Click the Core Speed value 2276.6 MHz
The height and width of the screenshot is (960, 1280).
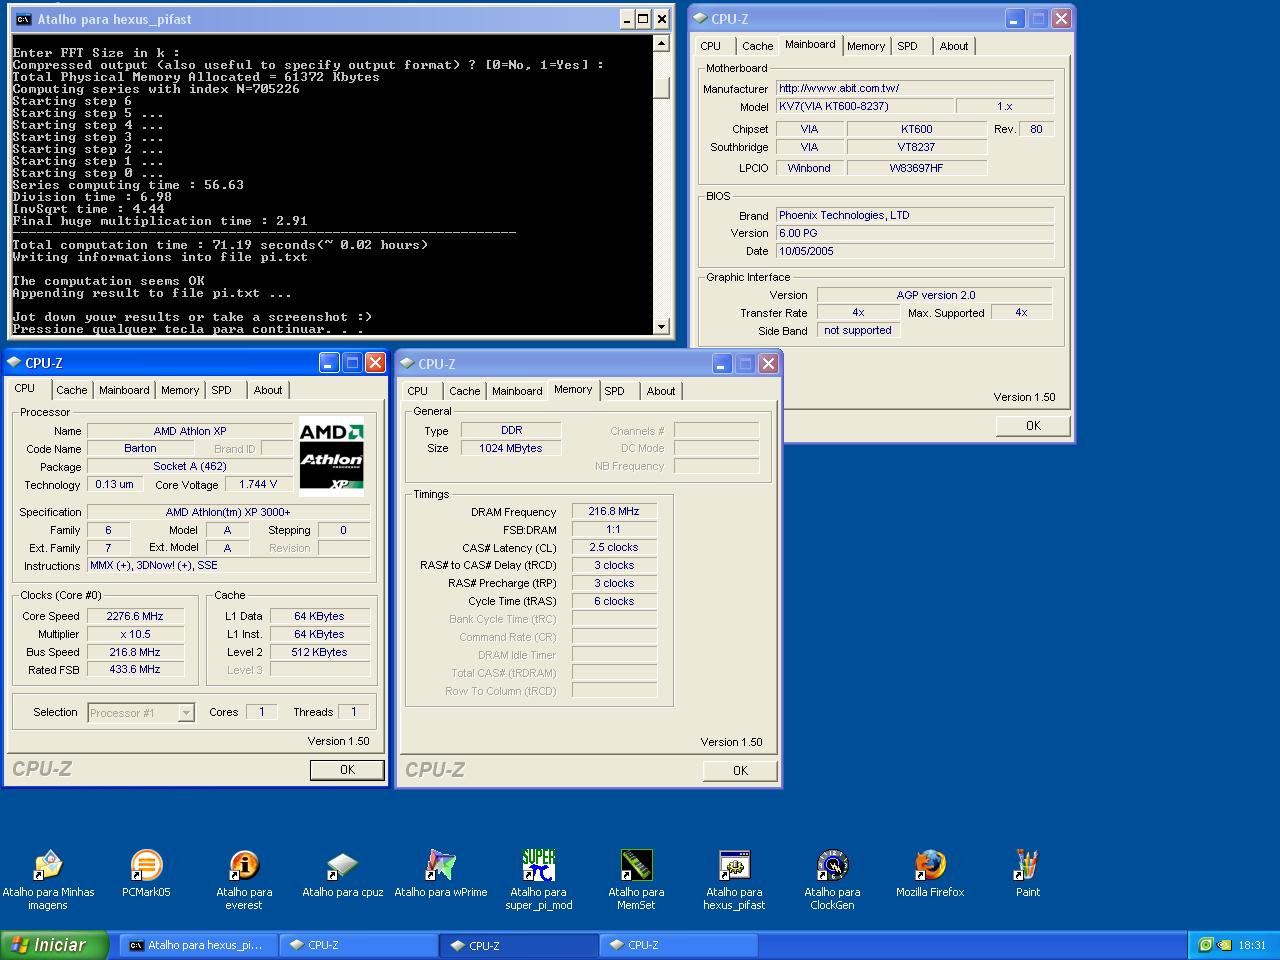pyautogui.click(x=135, y=616)
